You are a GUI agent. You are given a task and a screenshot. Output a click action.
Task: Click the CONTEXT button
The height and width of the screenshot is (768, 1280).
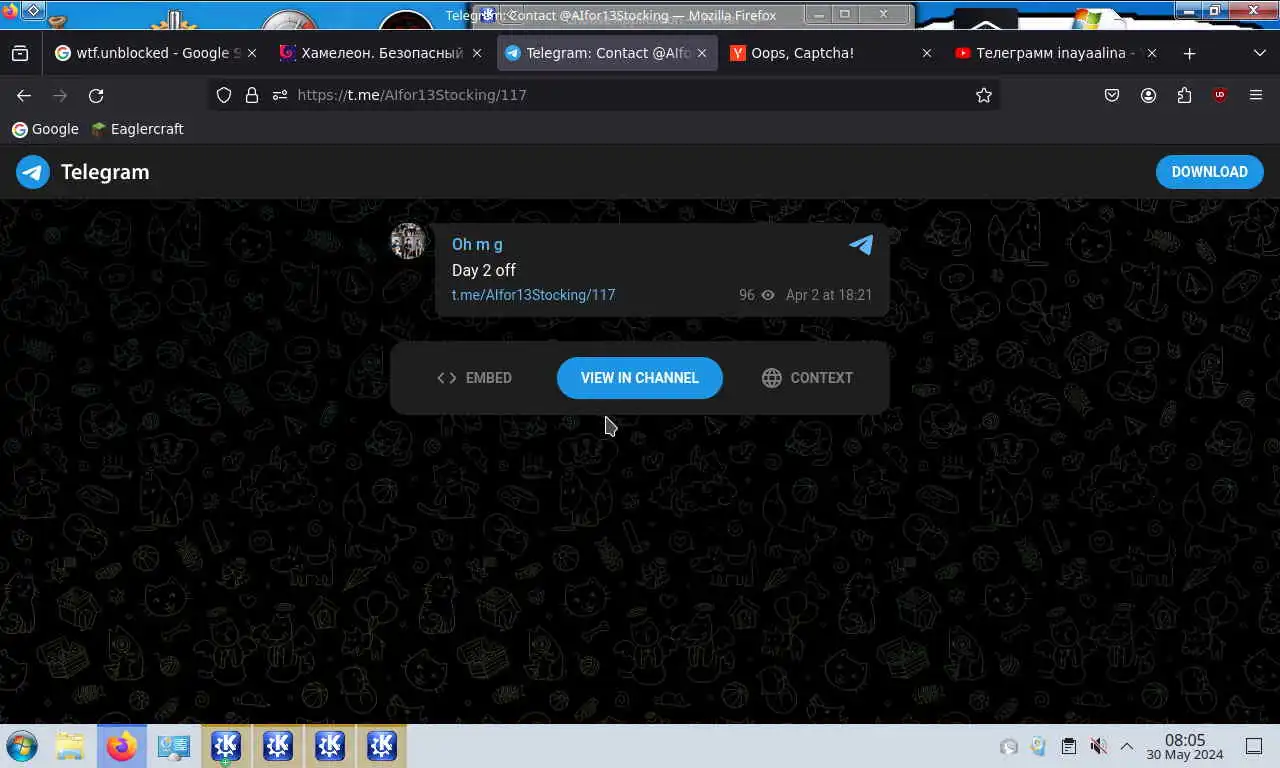pyautogui.click(x=807, y=378)
